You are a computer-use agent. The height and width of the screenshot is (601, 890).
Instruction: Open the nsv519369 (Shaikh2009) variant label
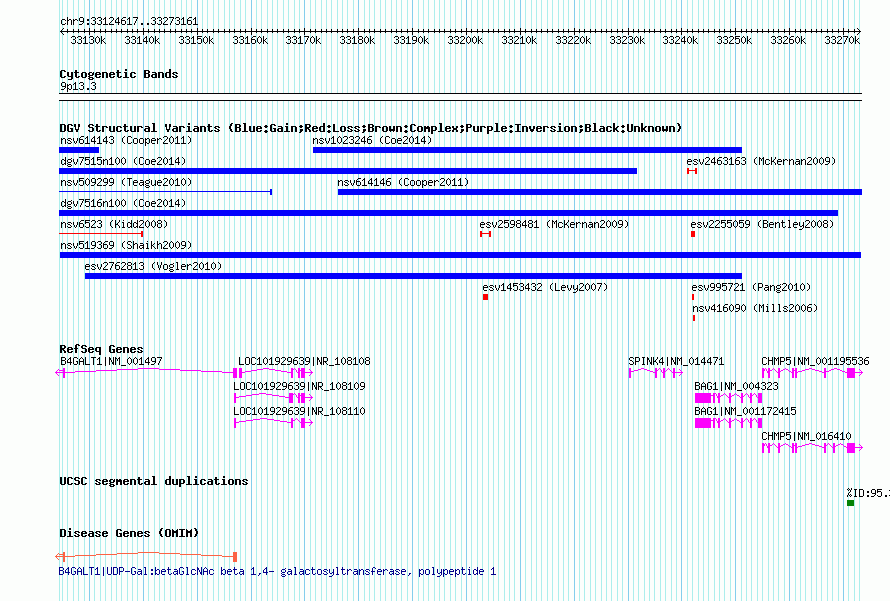click(126, 245)
